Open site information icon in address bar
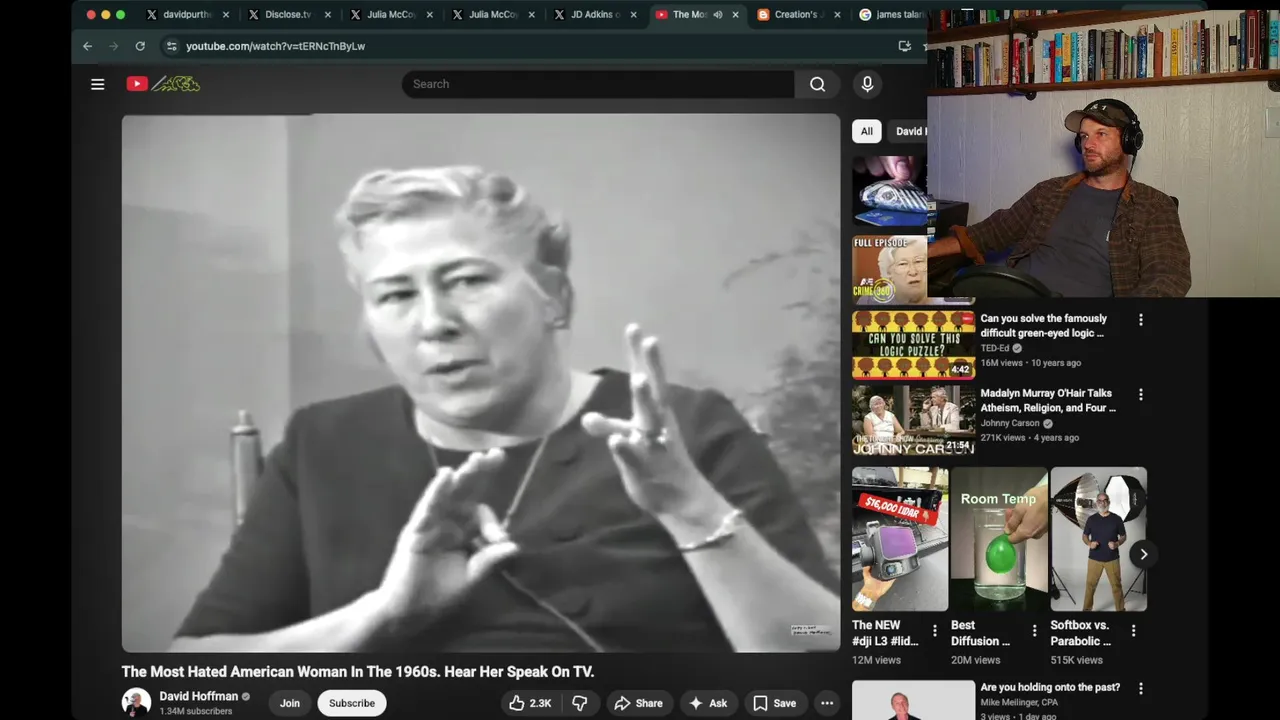Screen dimensions: 1280x720 (x=171, y=46)
